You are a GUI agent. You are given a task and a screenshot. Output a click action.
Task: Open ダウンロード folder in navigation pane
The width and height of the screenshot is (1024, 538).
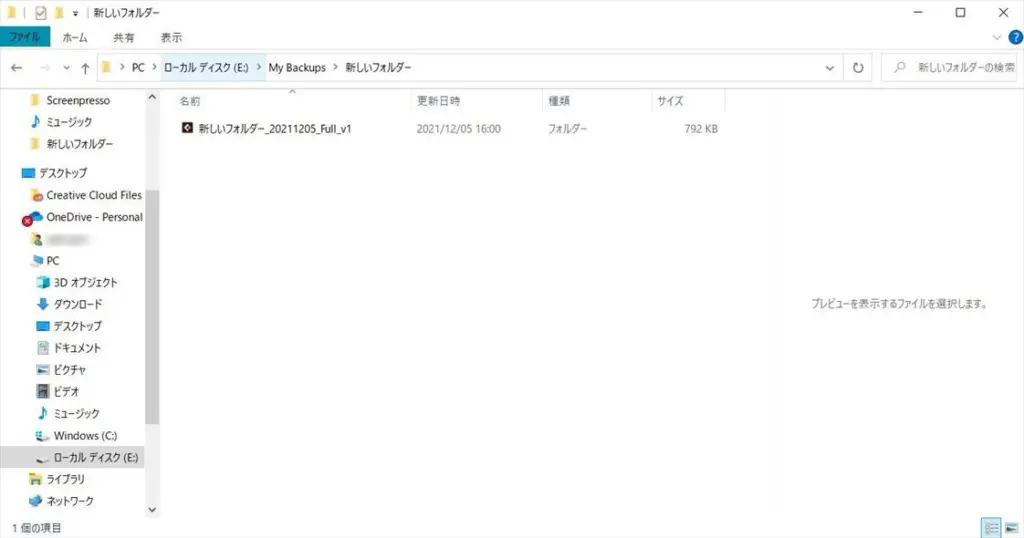(78, 304)
